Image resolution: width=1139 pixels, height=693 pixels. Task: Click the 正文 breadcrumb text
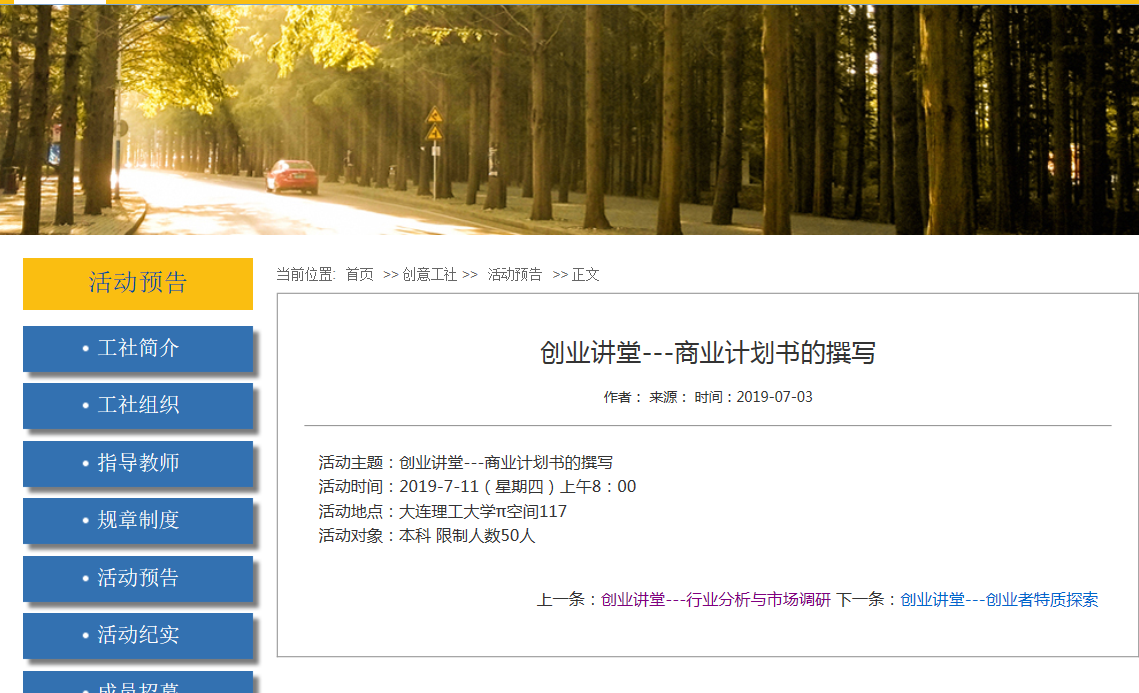(x=585, y=275)
